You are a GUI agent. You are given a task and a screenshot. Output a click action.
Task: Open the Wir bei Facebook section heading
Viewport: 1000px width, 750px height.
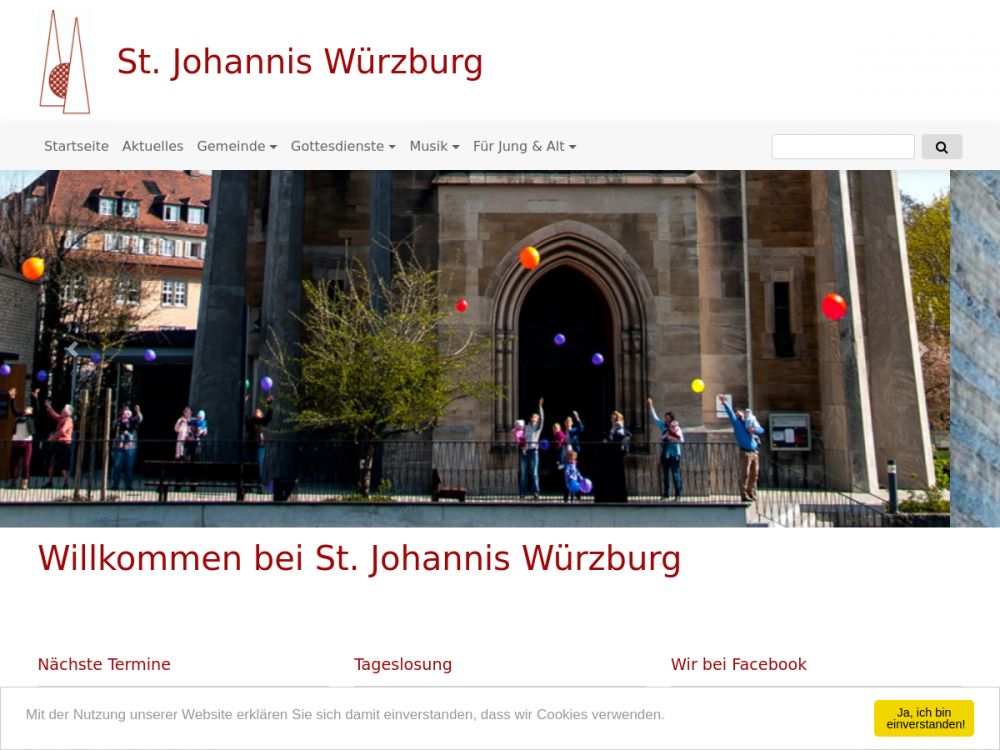(739, 665)
